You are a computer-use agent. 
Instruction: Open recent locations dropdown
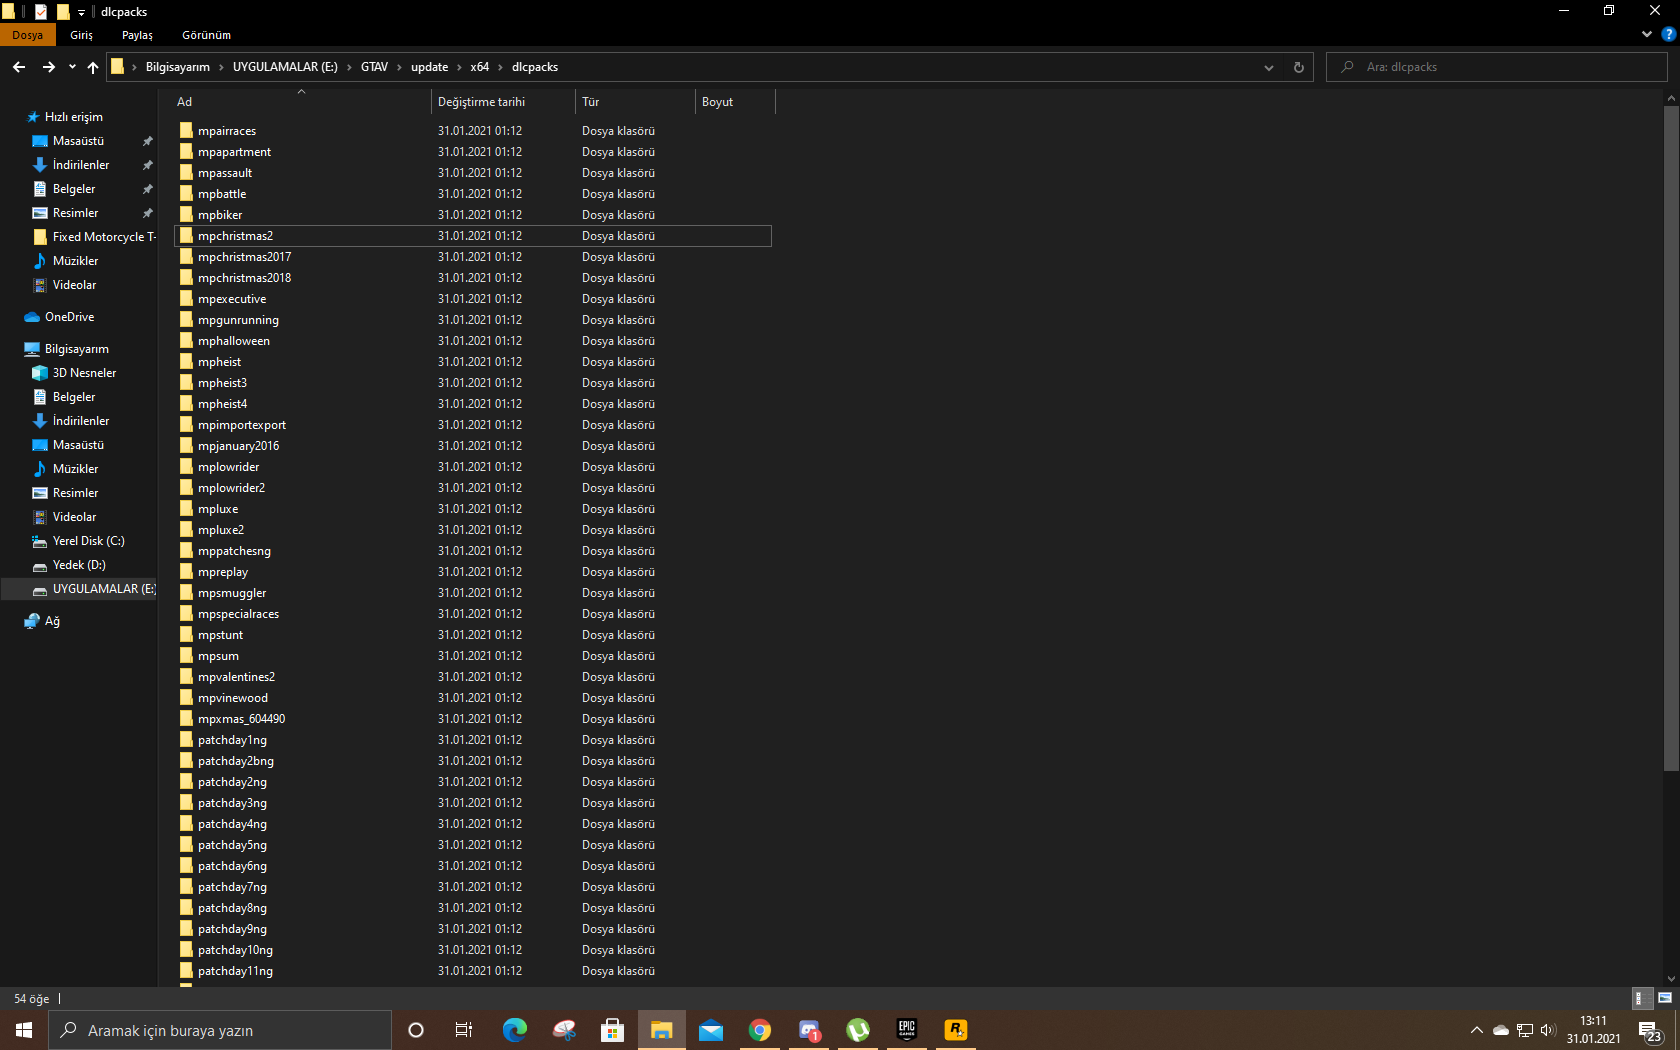pos(72,67)
